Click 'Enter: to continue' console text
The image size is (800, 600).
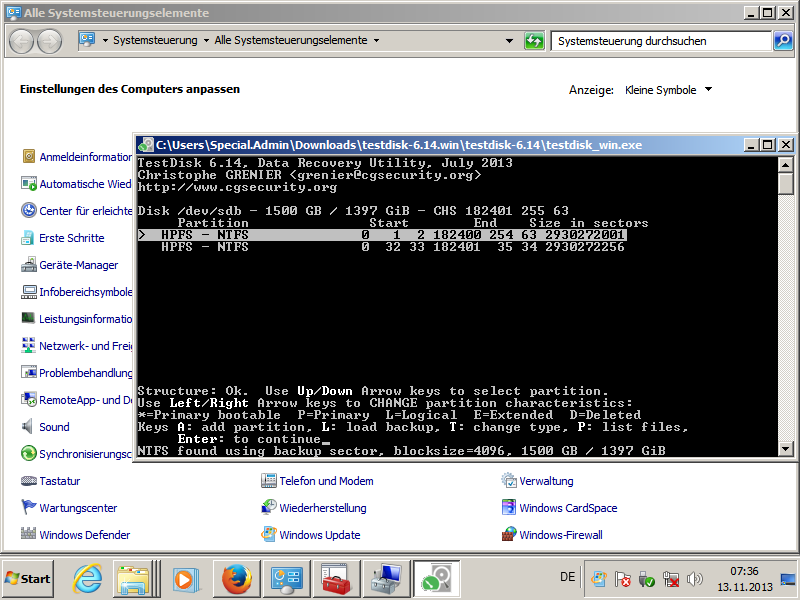pyautogui.click(x=249, y=439)
